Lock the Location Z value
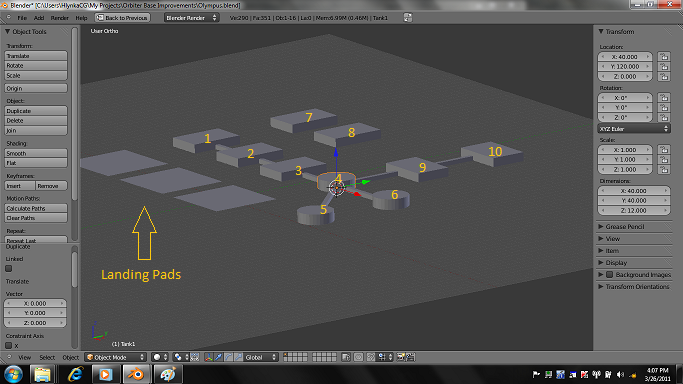 pos(664,77)
